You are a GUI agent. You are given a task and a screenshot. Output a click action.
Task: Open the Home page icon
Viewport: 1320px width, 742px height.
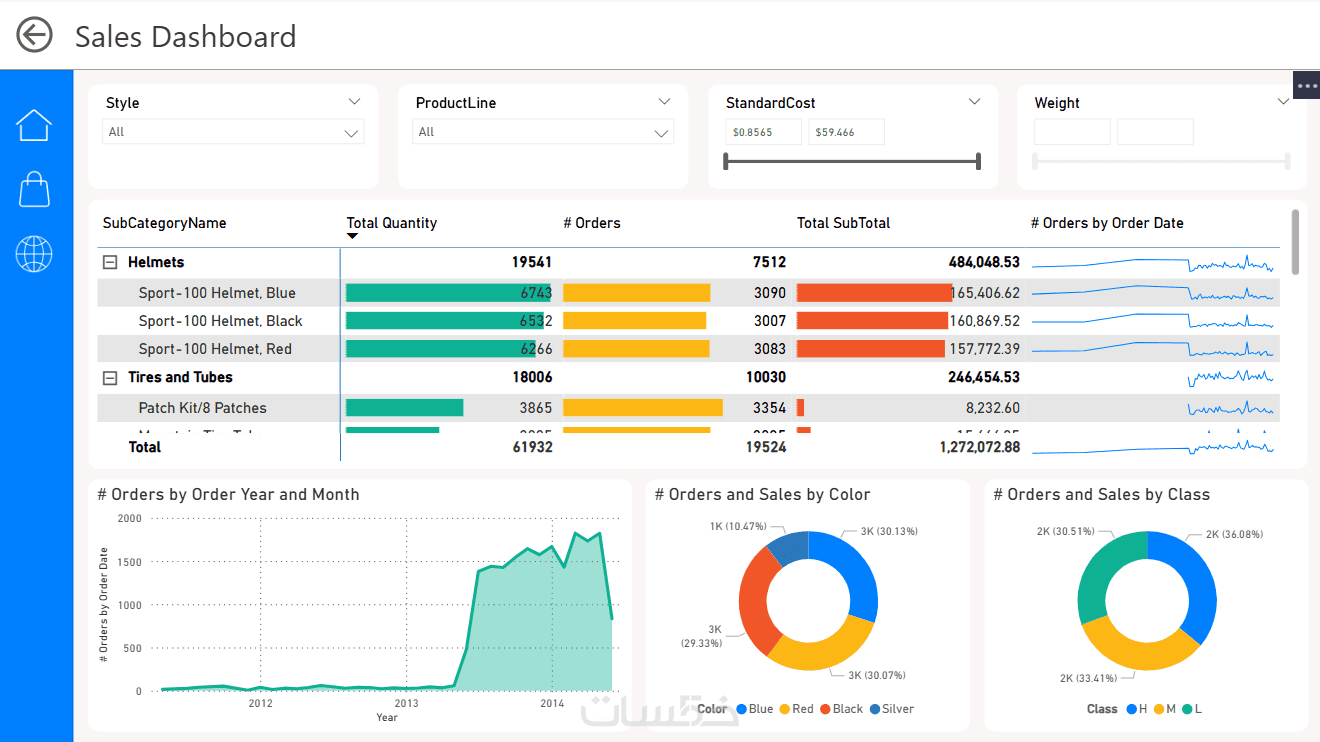tap(33, 125)
